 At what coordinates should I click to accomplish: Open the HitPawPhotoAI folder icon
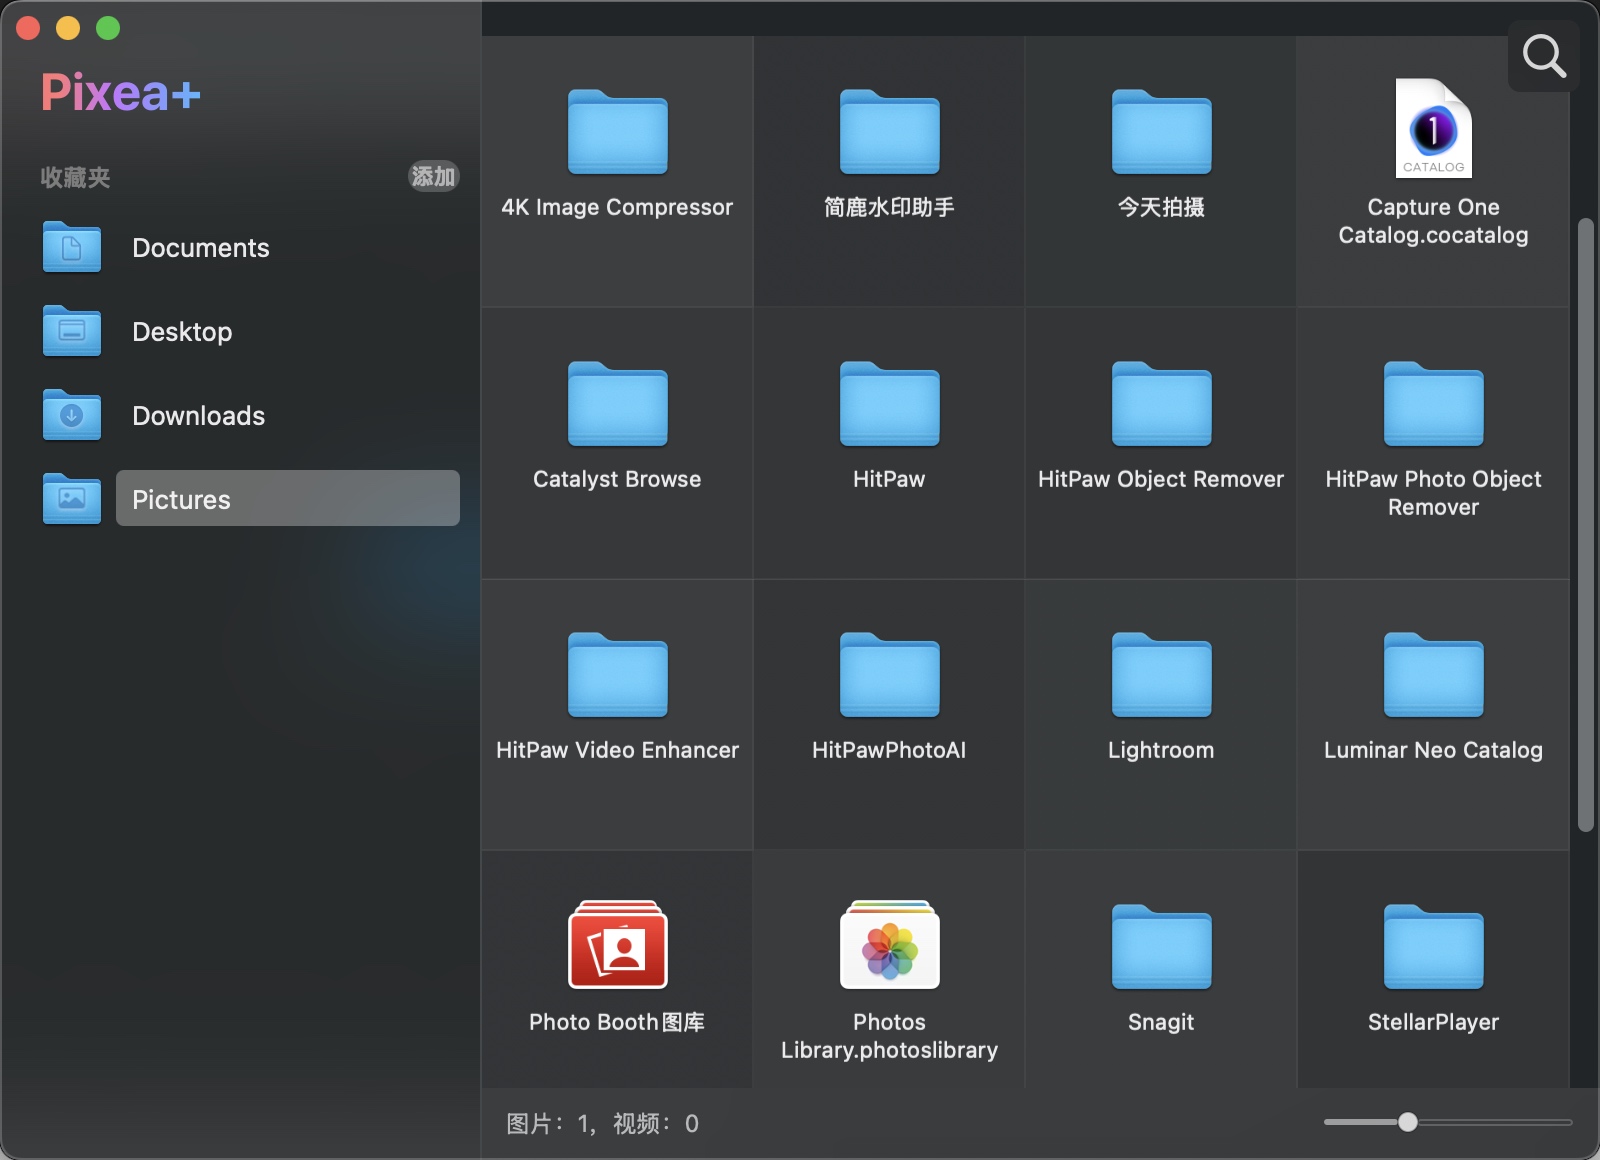(889, 674)
